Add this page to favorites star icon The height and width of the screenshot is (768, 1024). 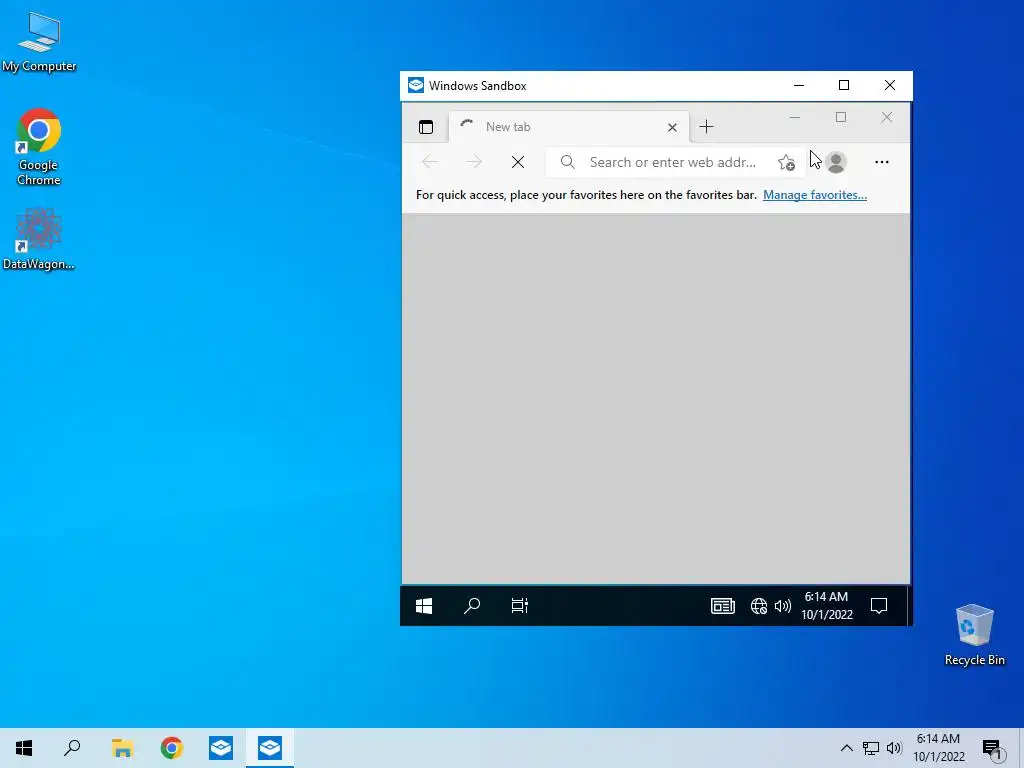pos(786,162)
